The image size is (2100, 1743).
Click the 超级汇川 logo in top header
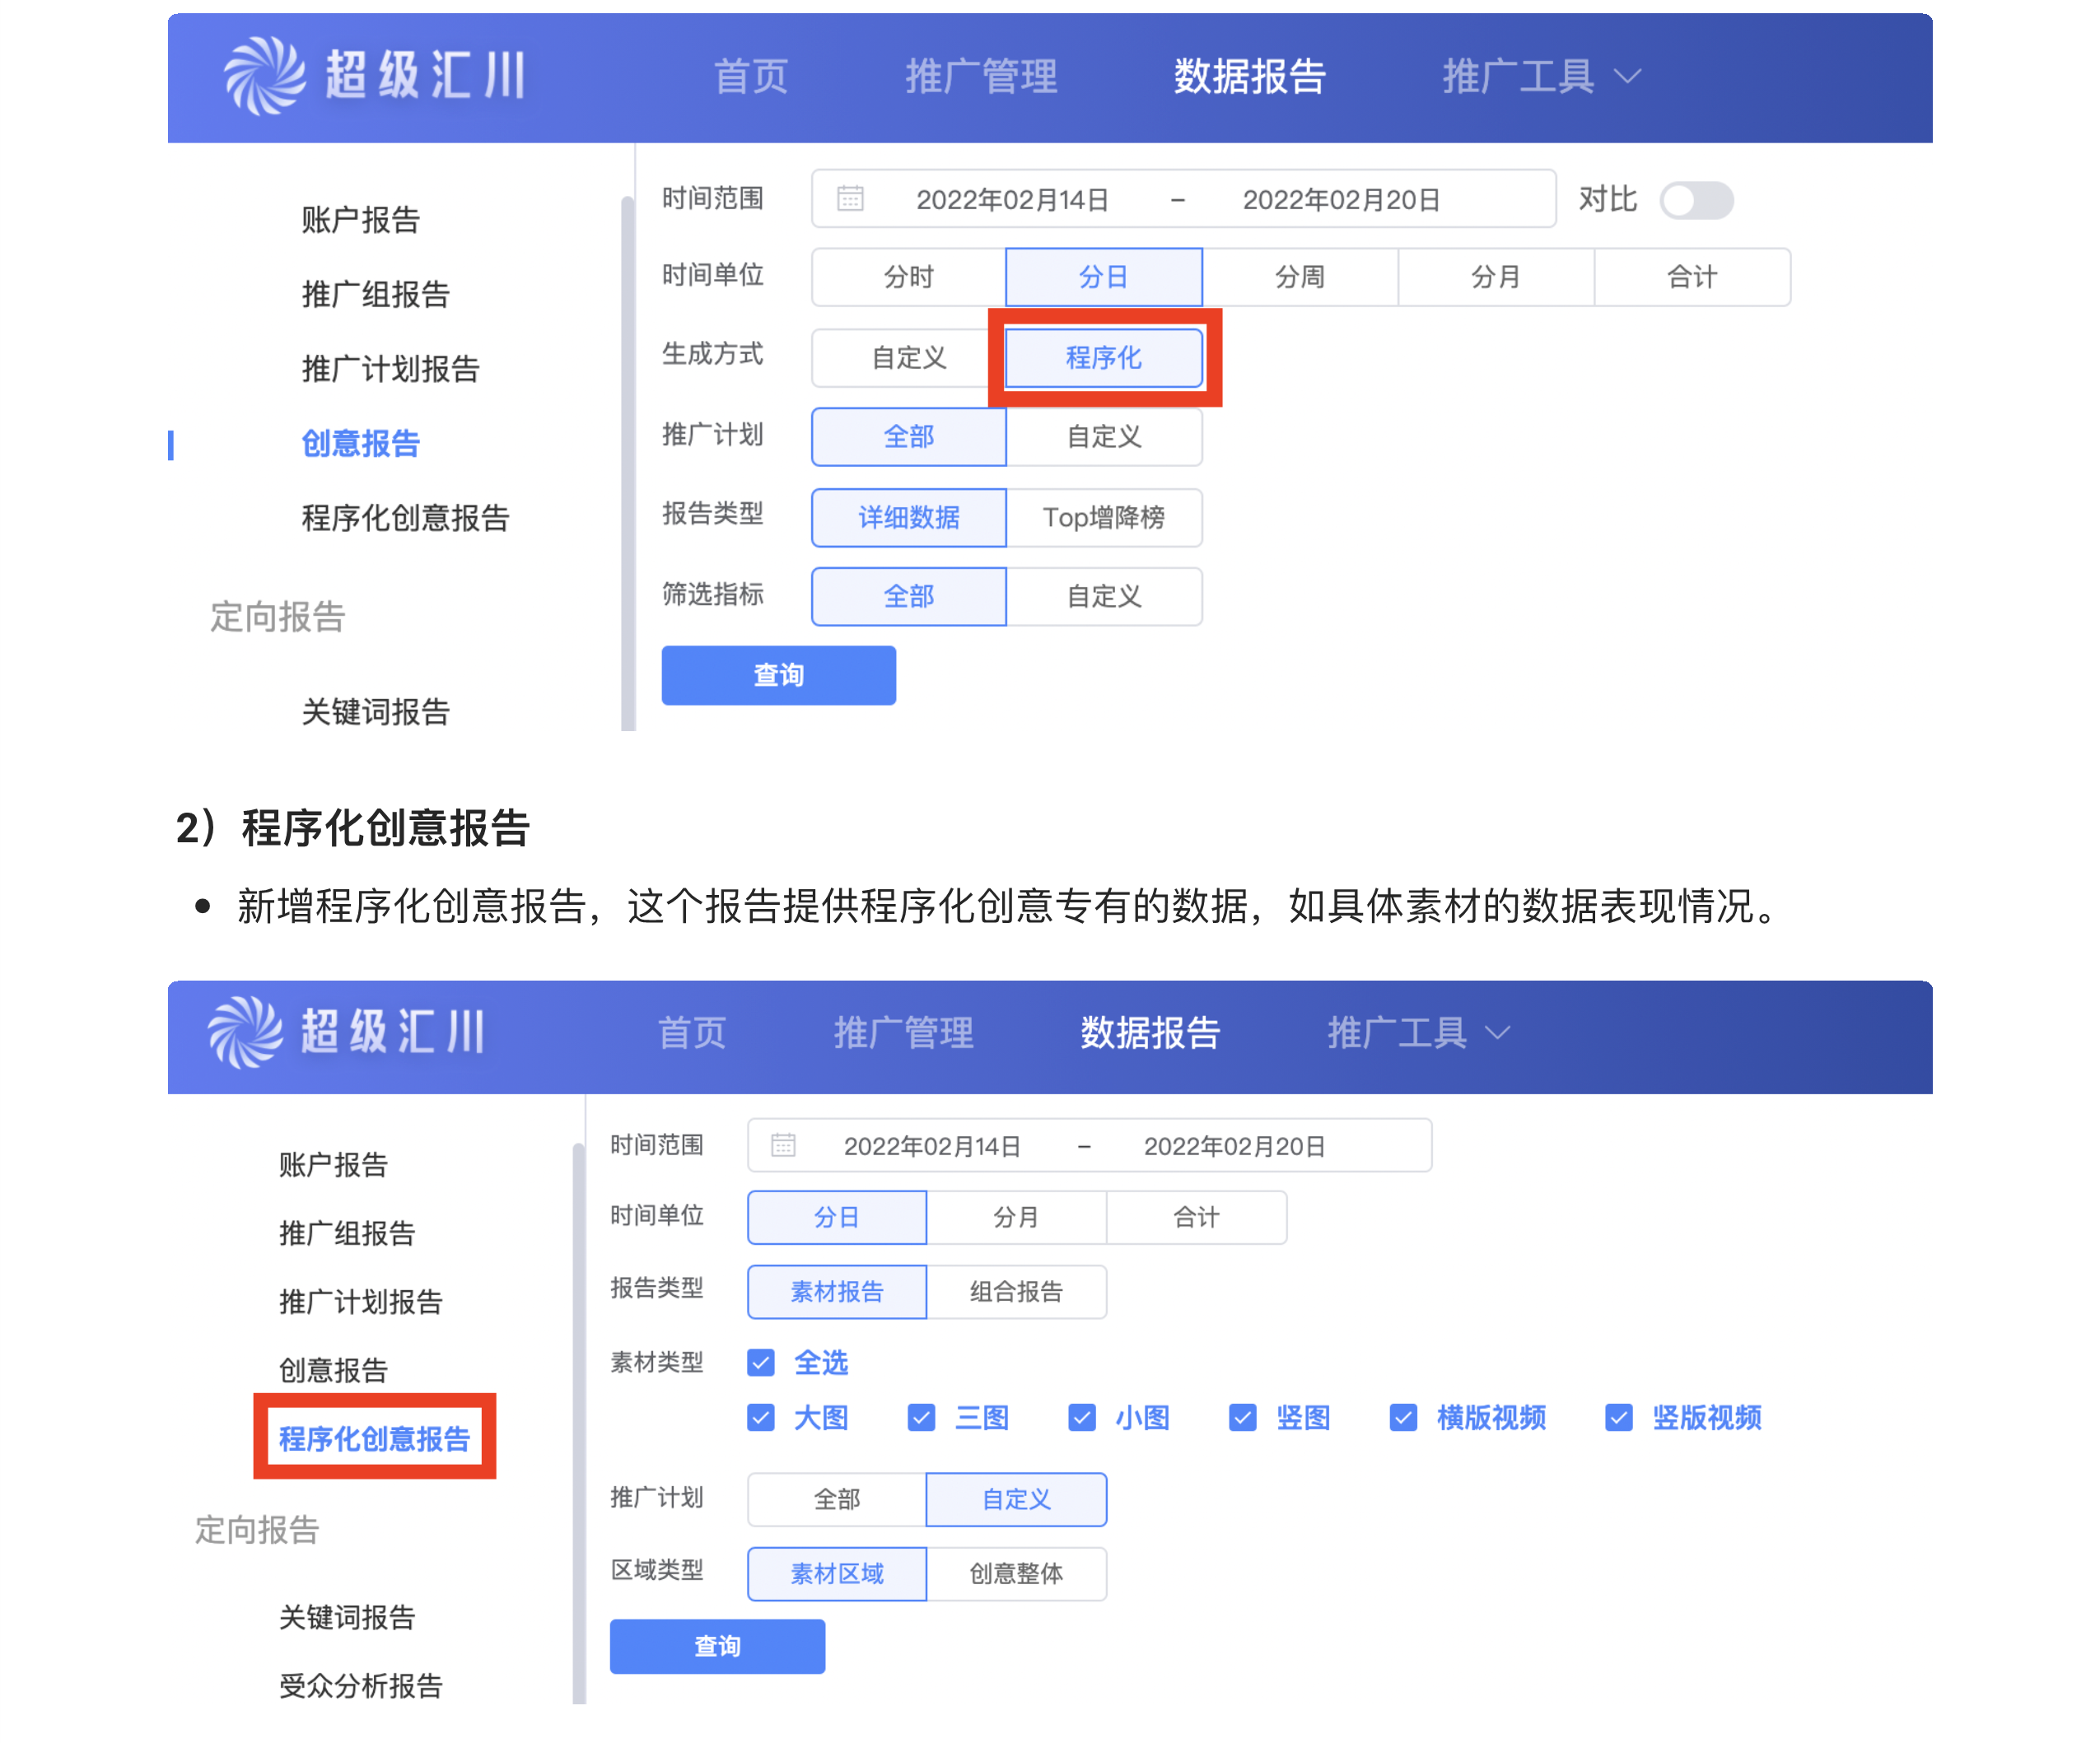[373, 76]
